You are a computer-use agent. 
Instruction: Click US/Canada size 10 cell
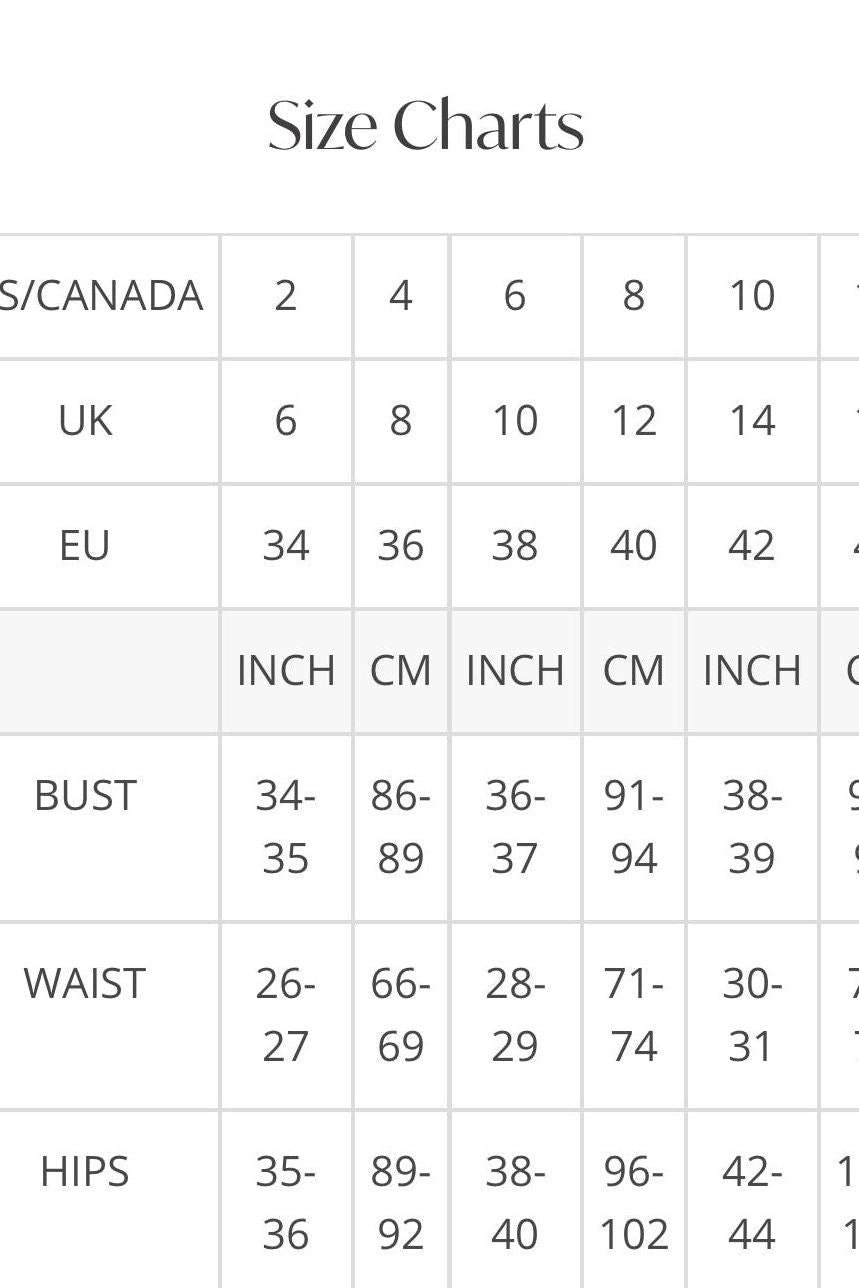point(752,296)
